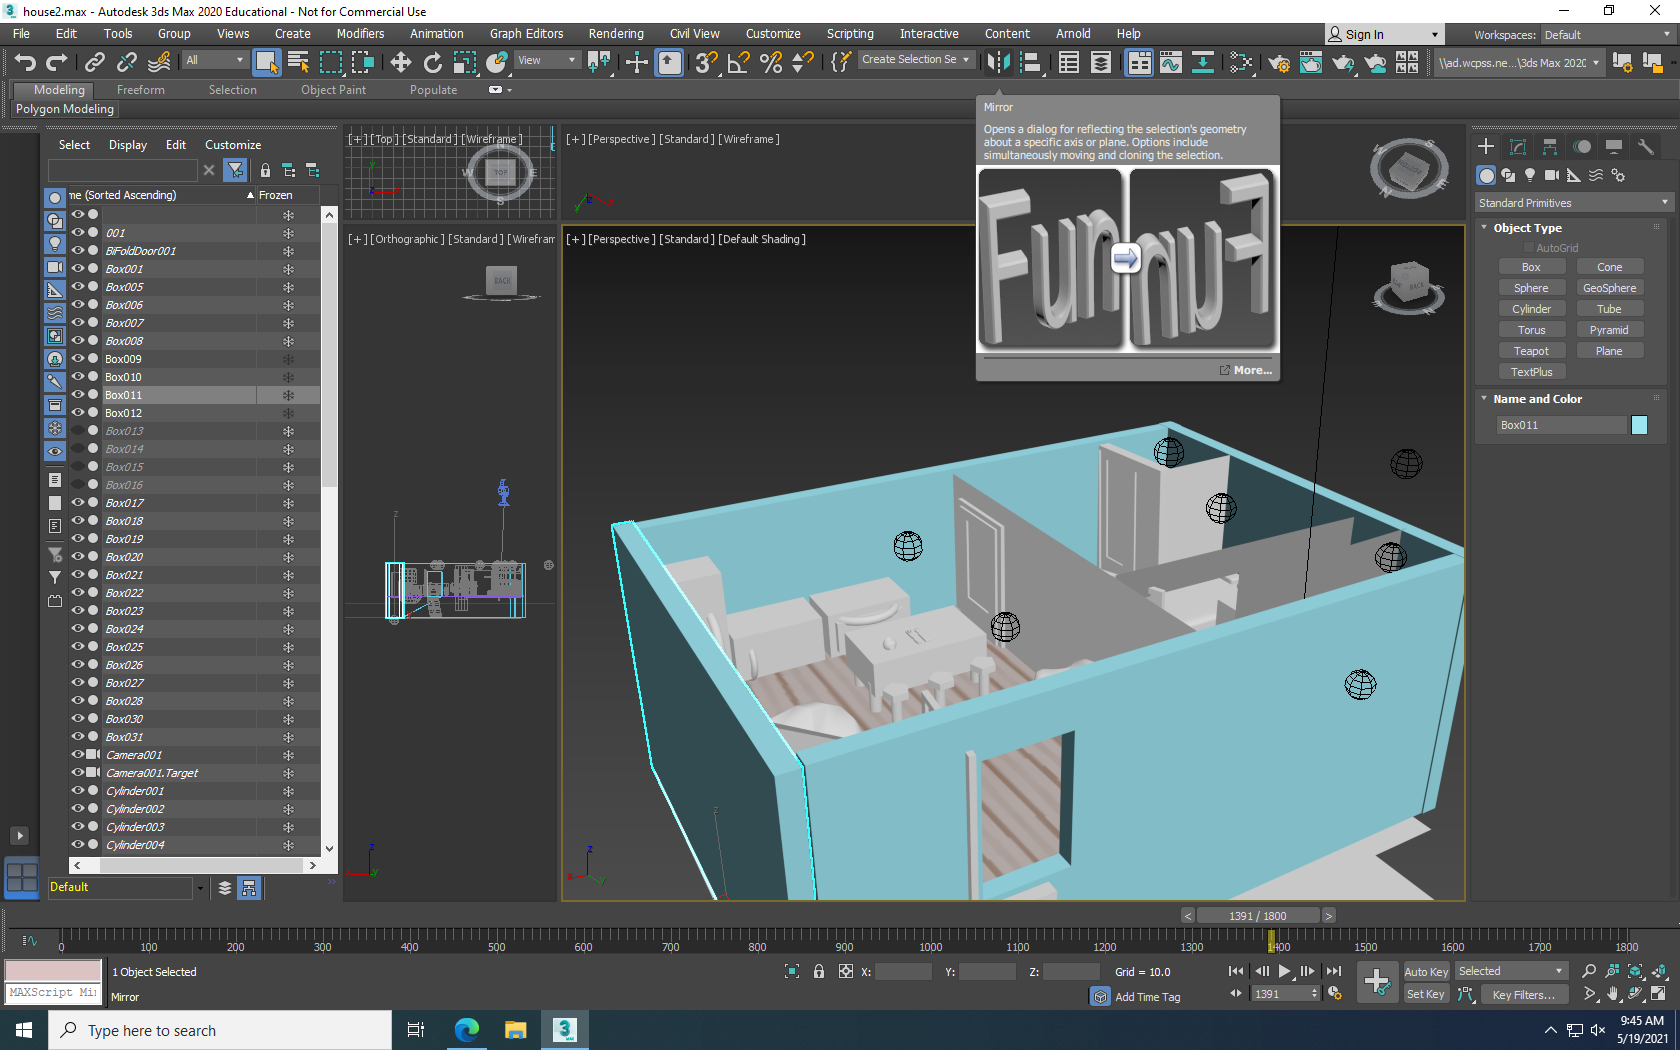Toggle Auto Key animation mode
The image size is (1680, 1050).
tap(1426, 971)
